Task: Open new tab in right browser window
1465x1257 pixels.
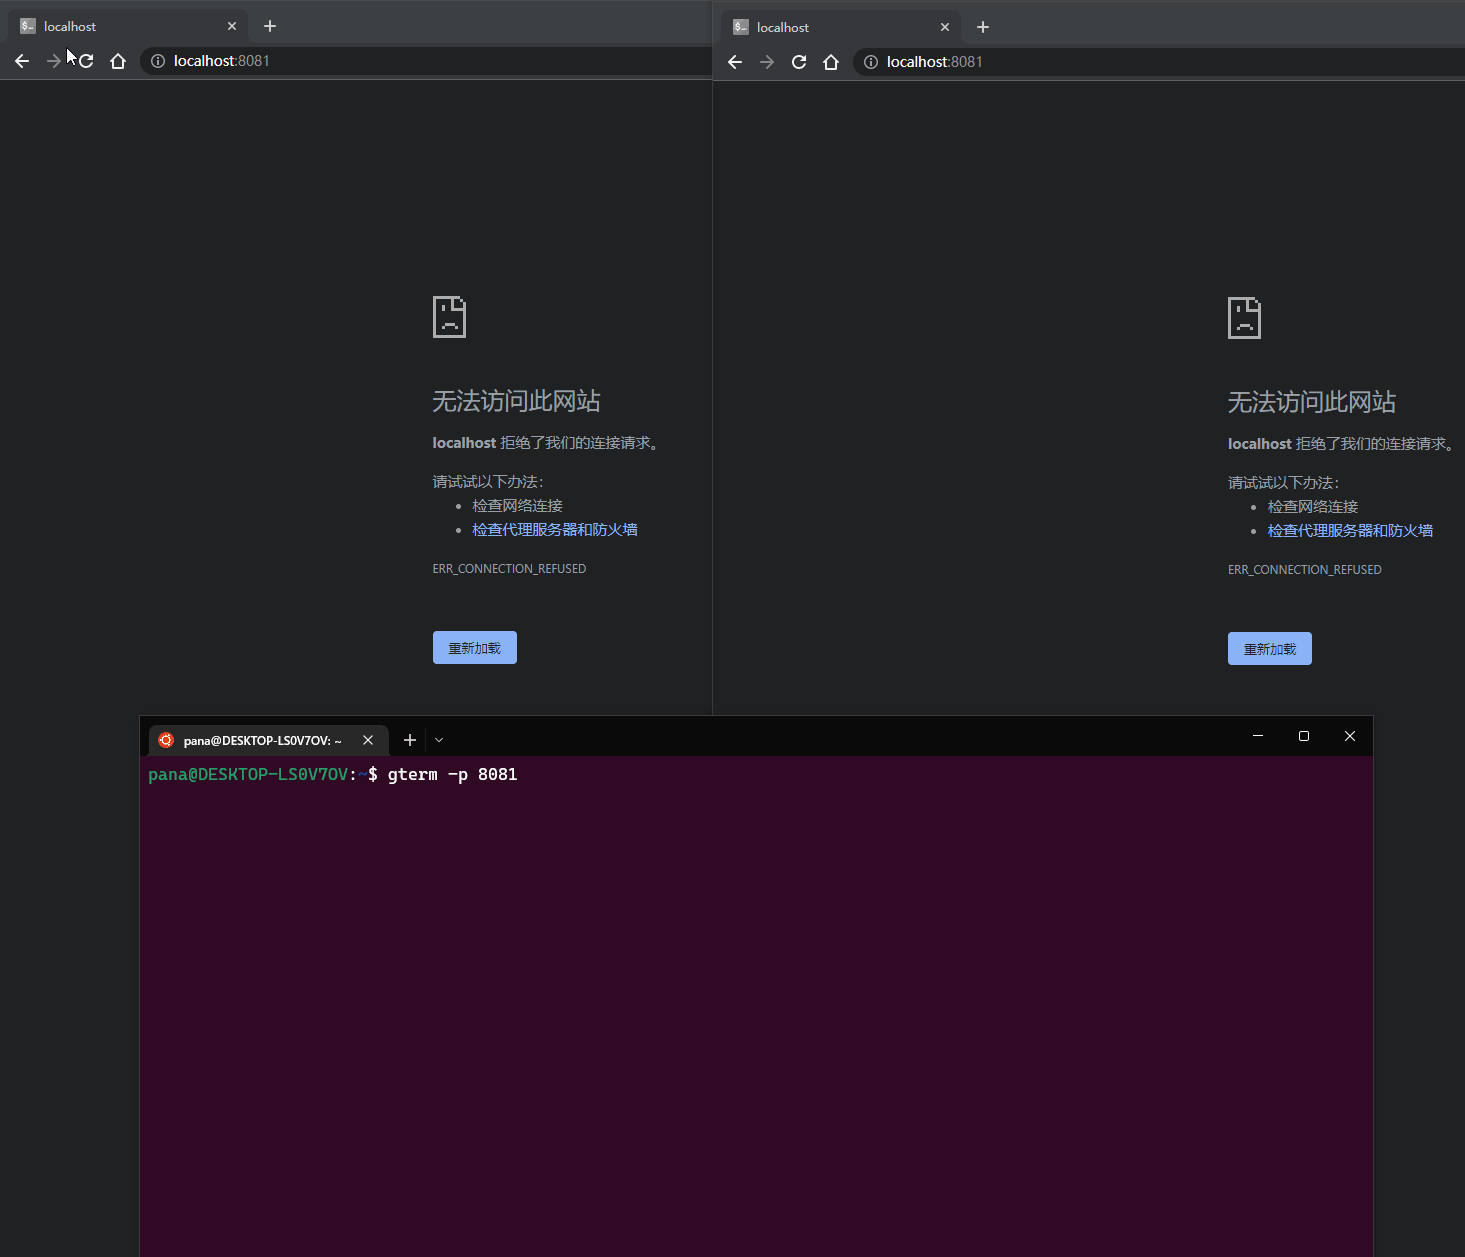Action: 983,27
